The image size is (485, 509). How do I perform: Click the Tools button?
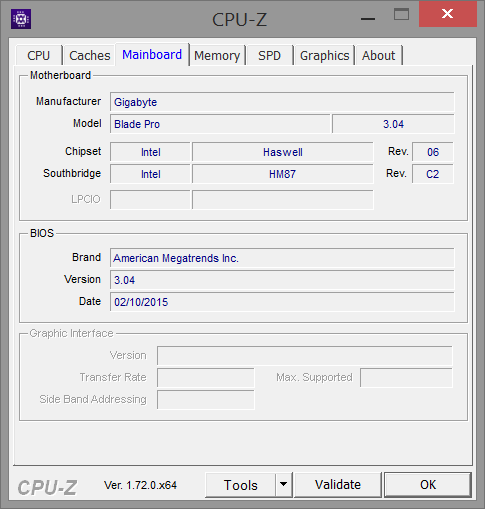[x=241, y=485]
